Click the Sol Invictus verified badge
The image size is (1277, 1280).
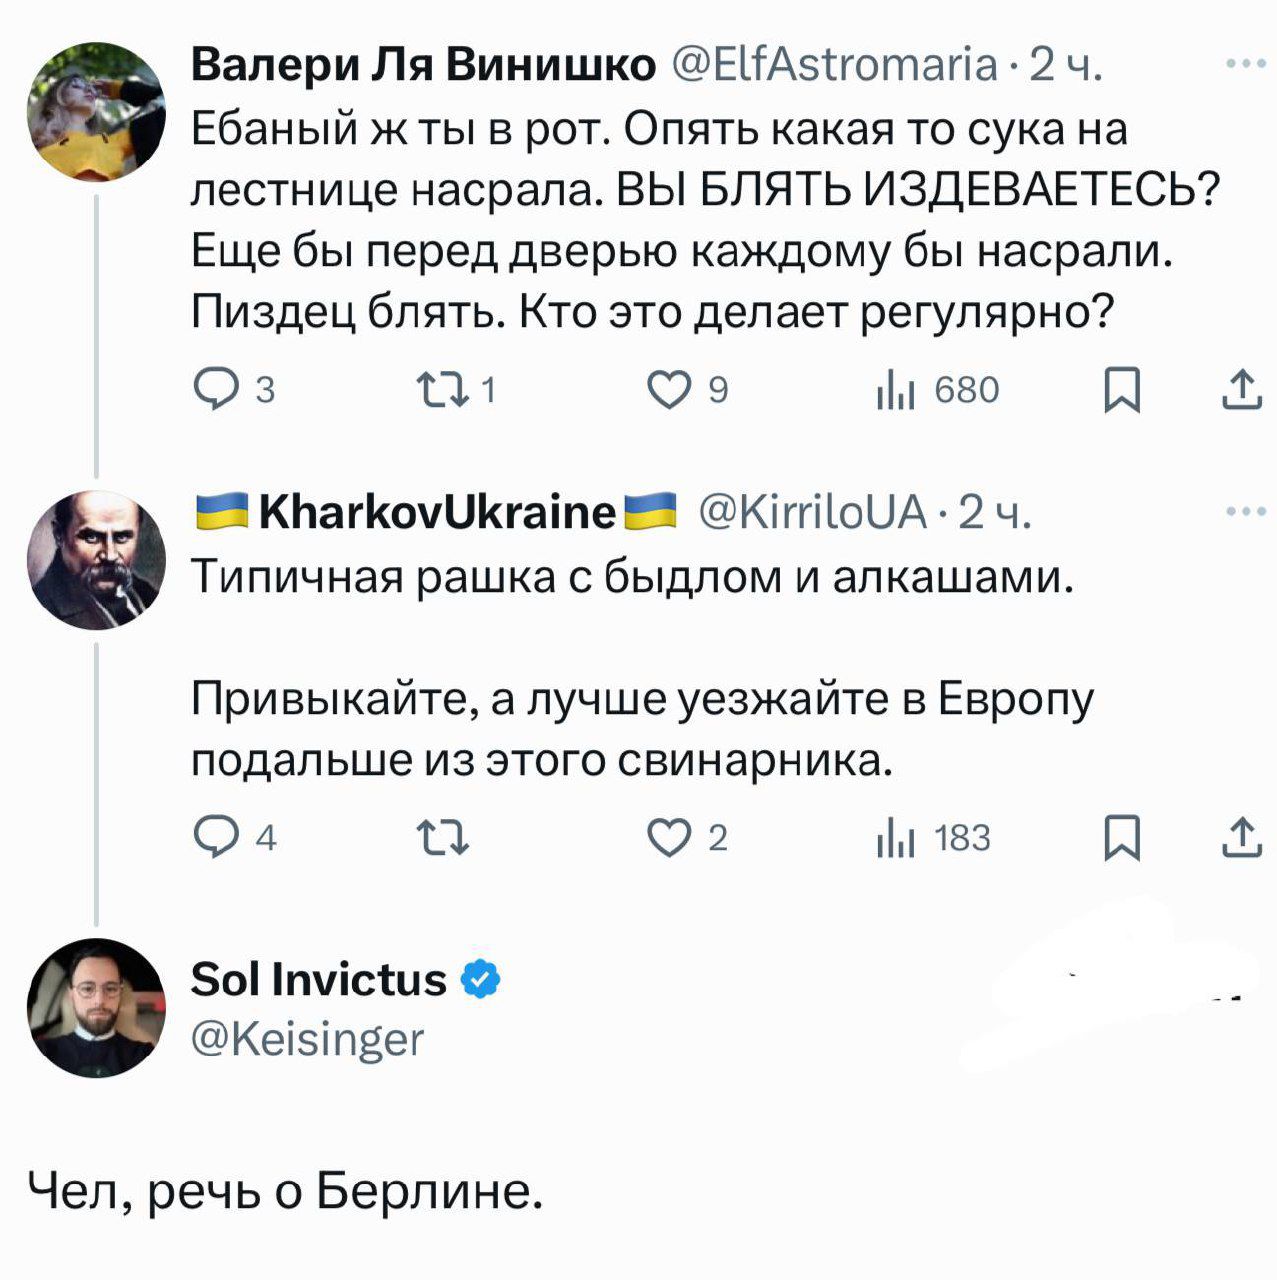point(480,980)
